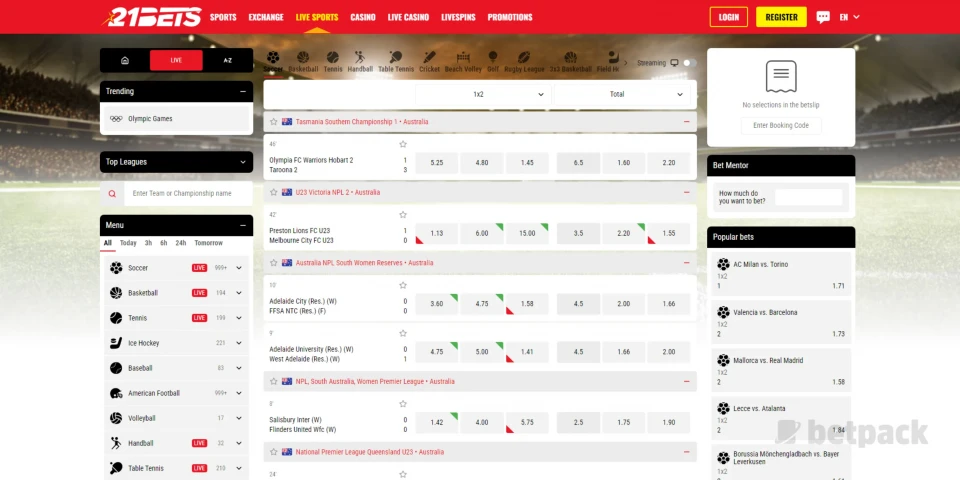This screenshot has width=960, height=480.
Task: Open the Total market dropdown
Action: pyautogui.click(x=622, y=94)
